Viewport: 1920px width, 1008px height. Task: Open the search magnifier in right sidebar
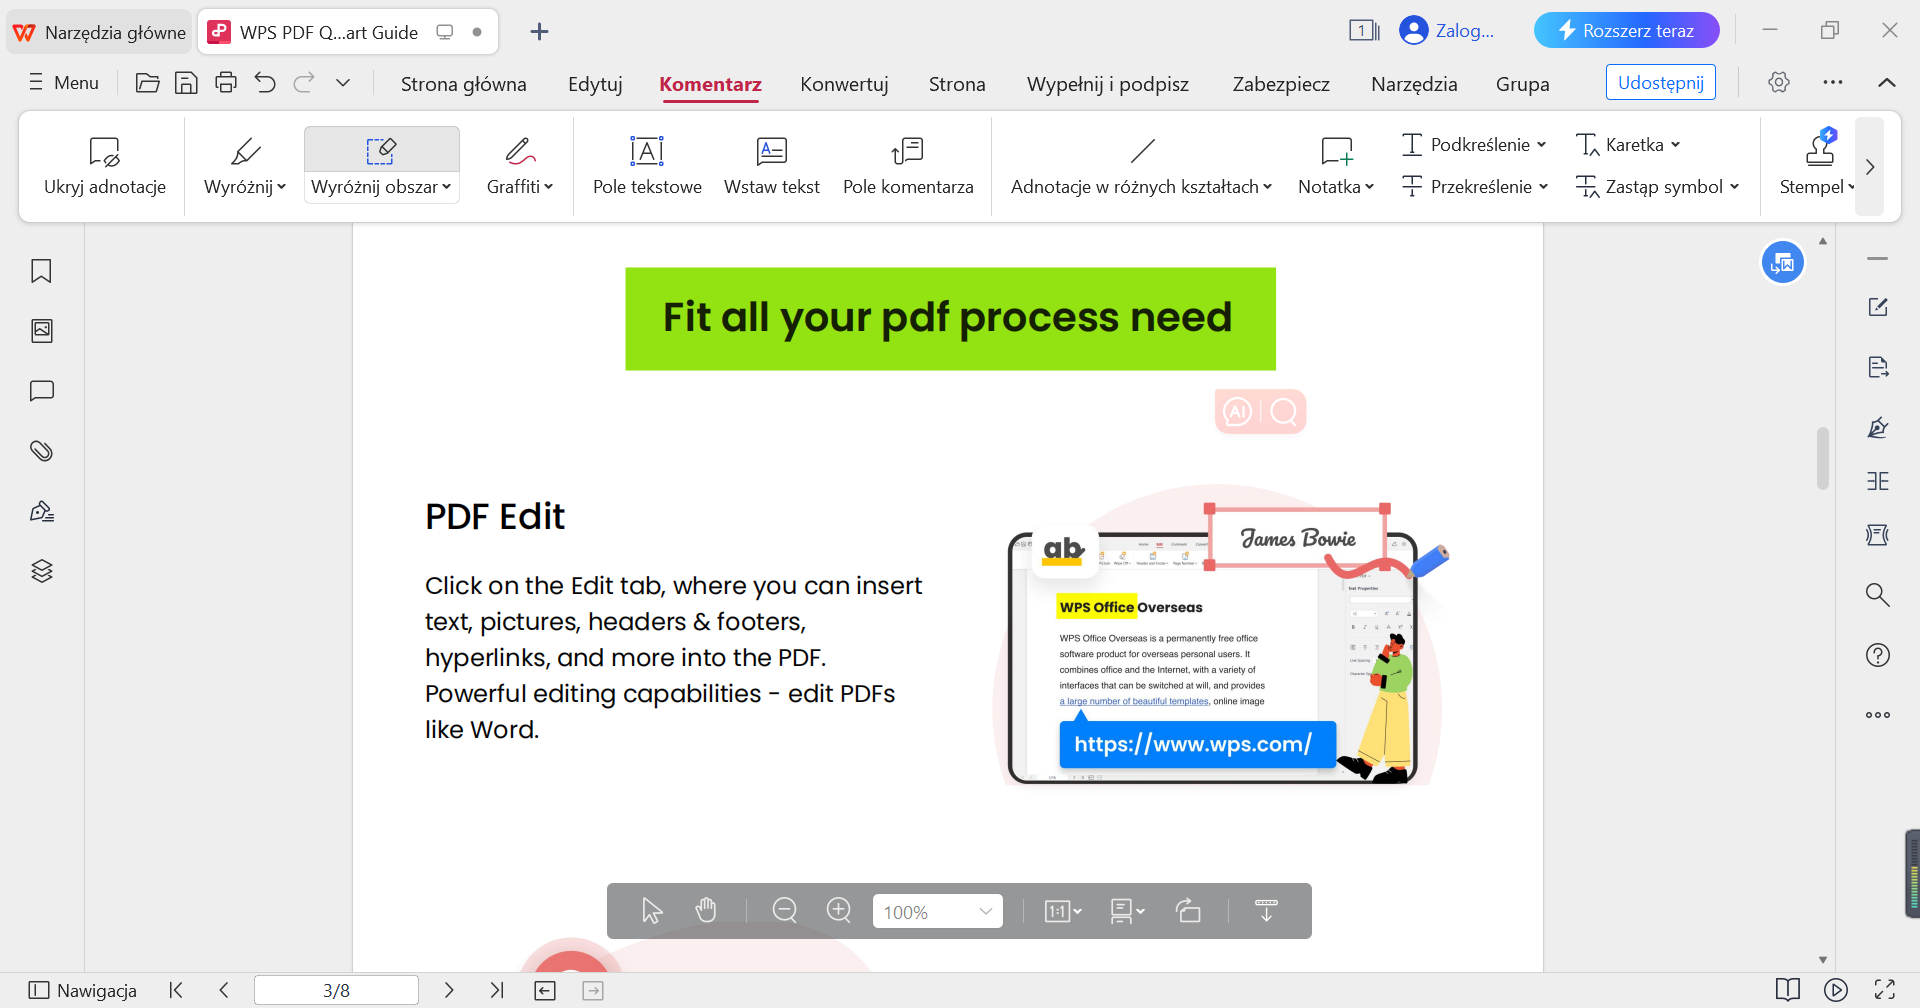[x=1878, y=595]
